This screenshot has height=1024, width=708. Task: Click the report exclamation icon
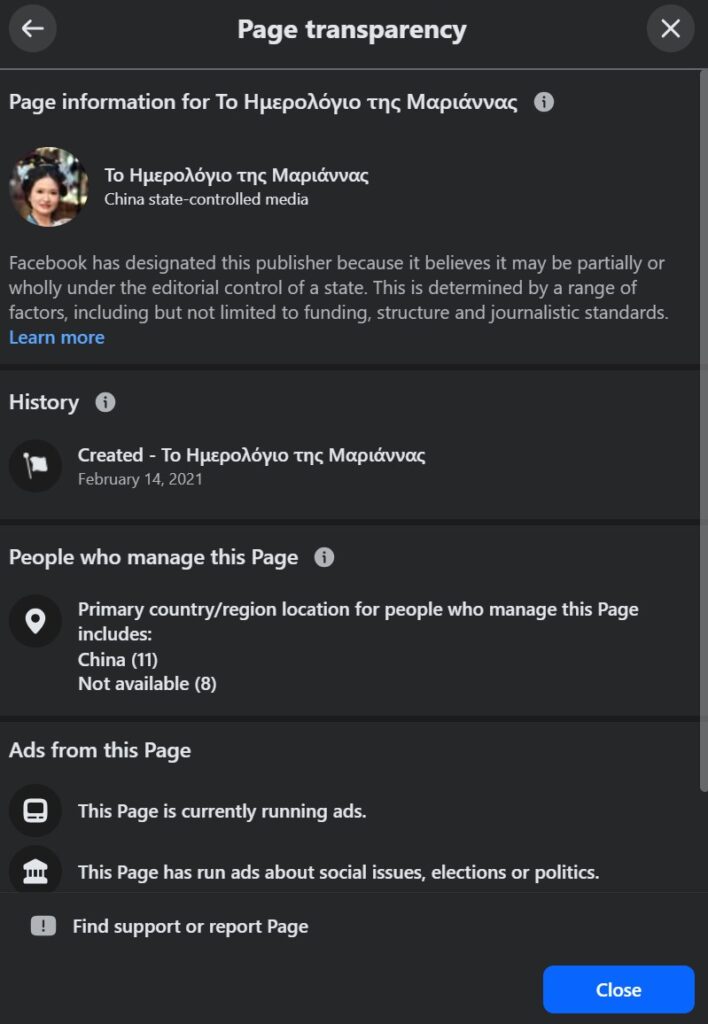(43, 926)
